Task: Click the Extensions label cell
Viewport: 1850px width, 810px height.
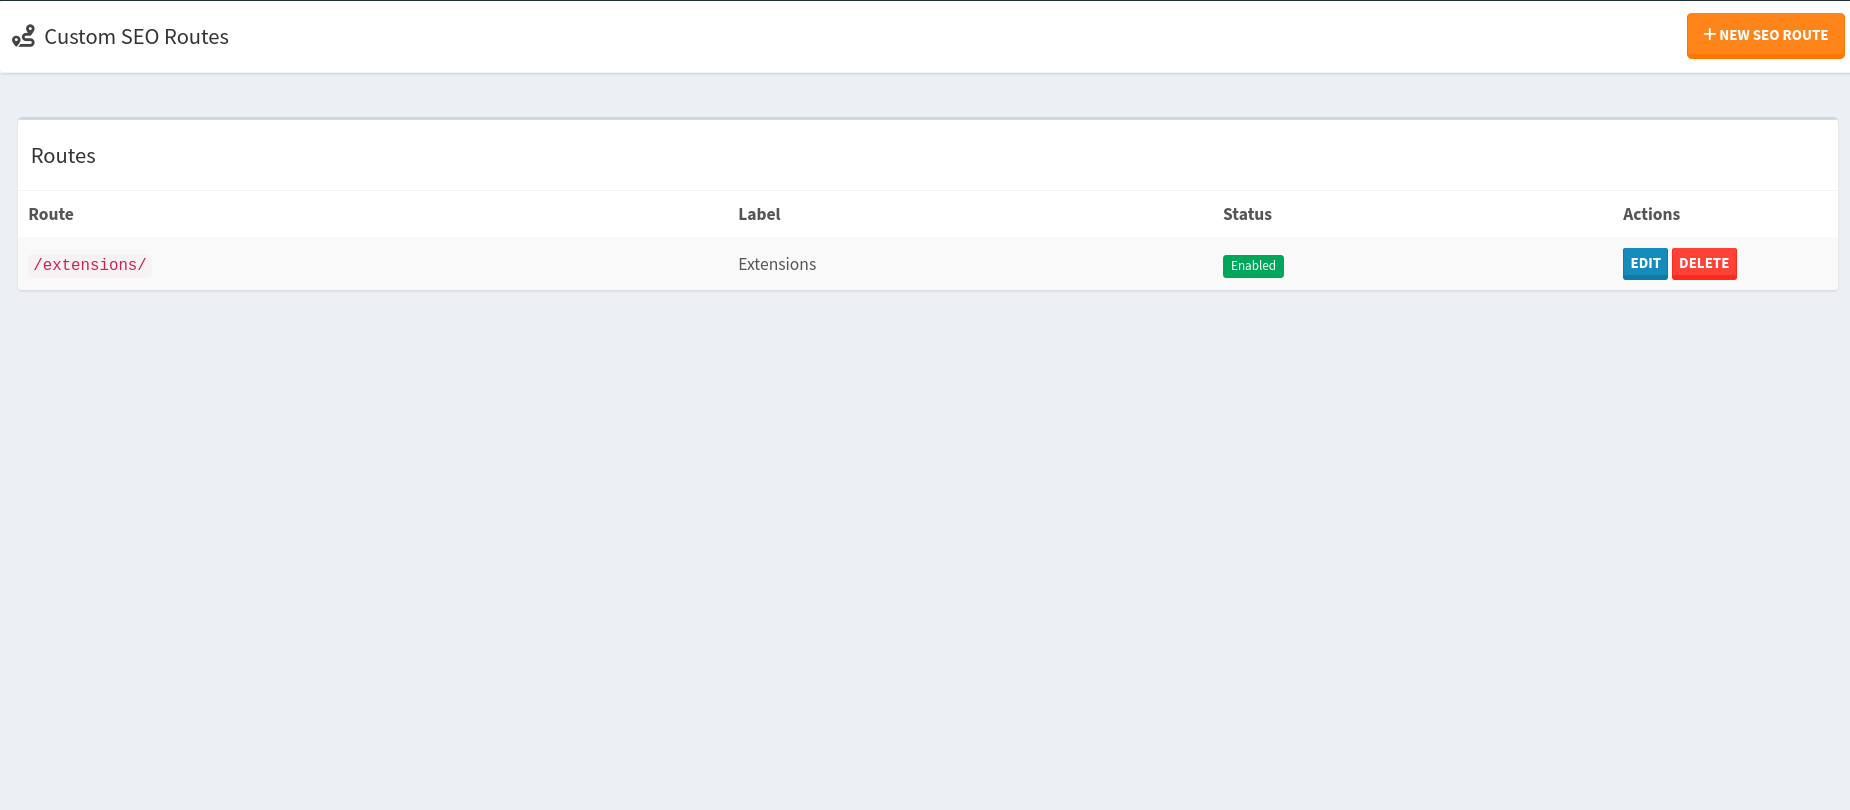Action: [x=777, y=264]
